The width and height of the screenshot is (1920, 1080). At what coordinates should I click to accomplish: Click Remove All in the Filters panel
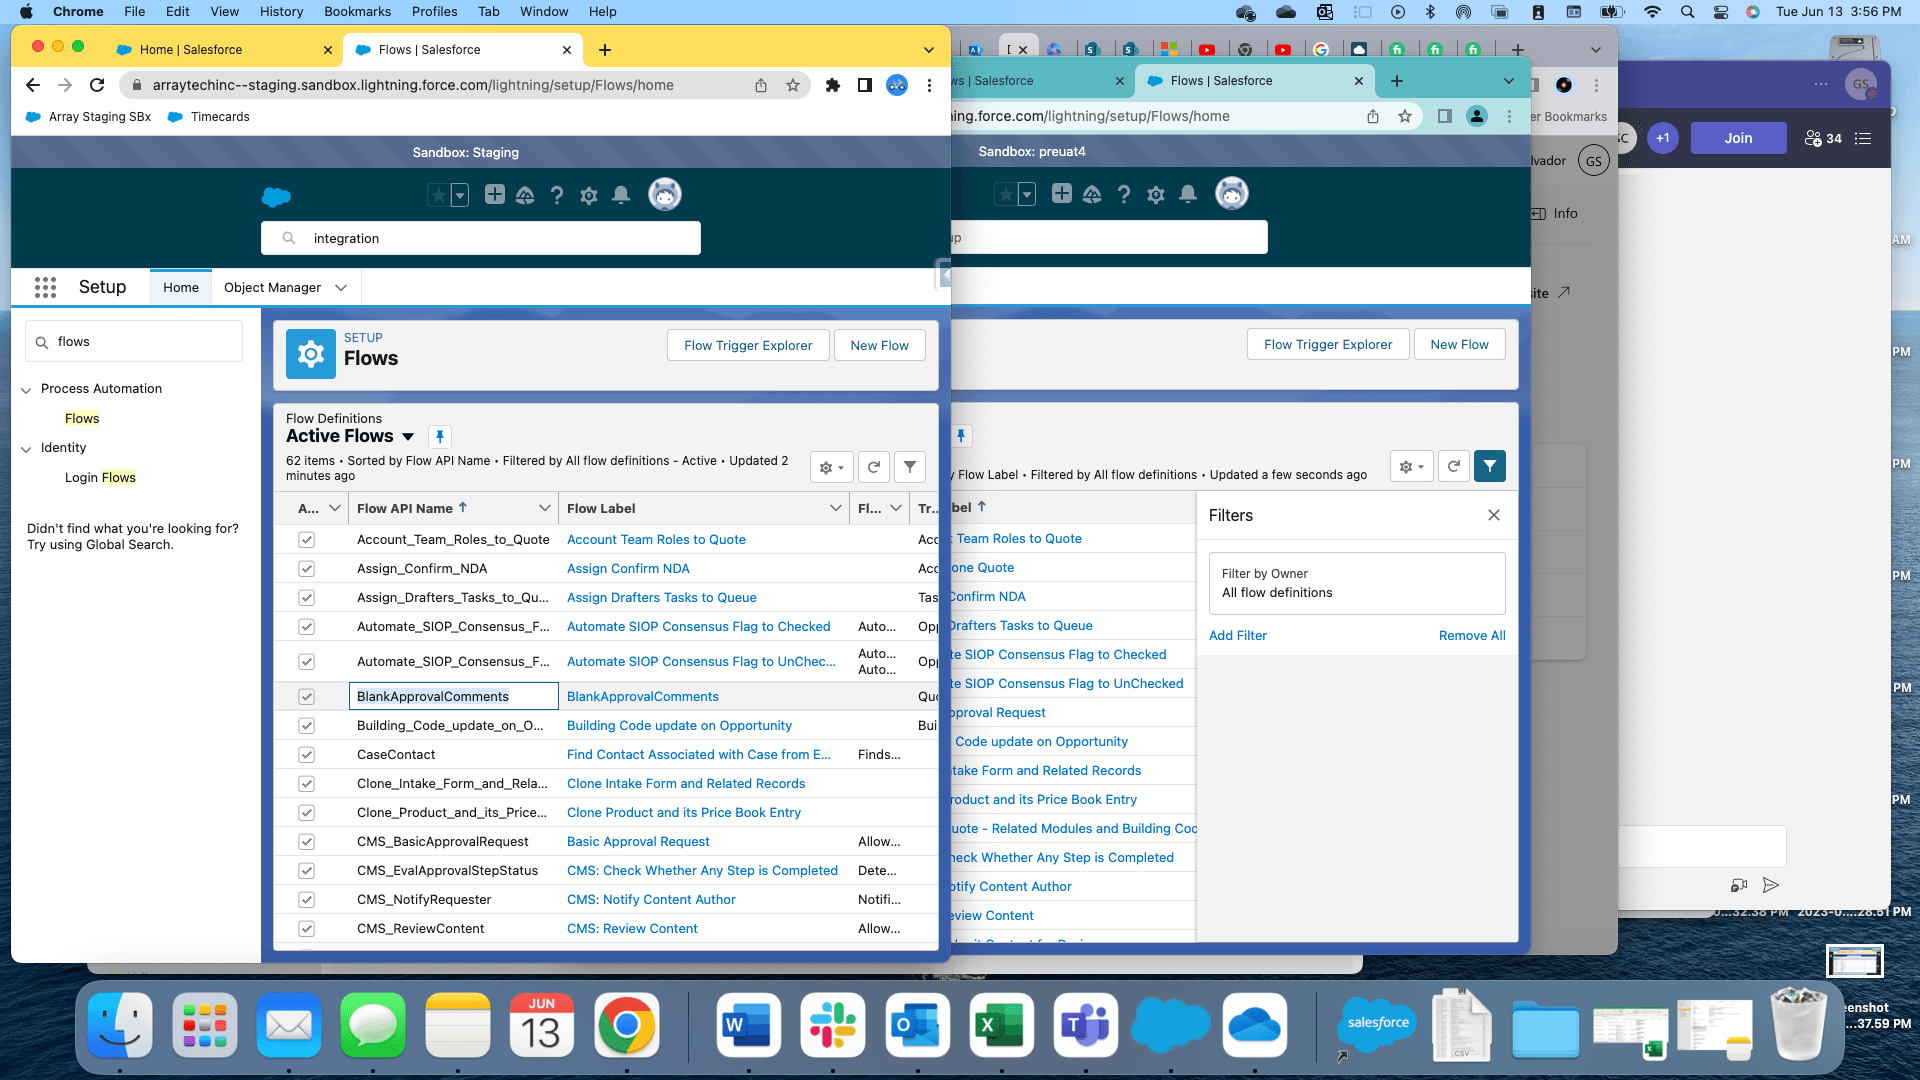(1472, 636)
